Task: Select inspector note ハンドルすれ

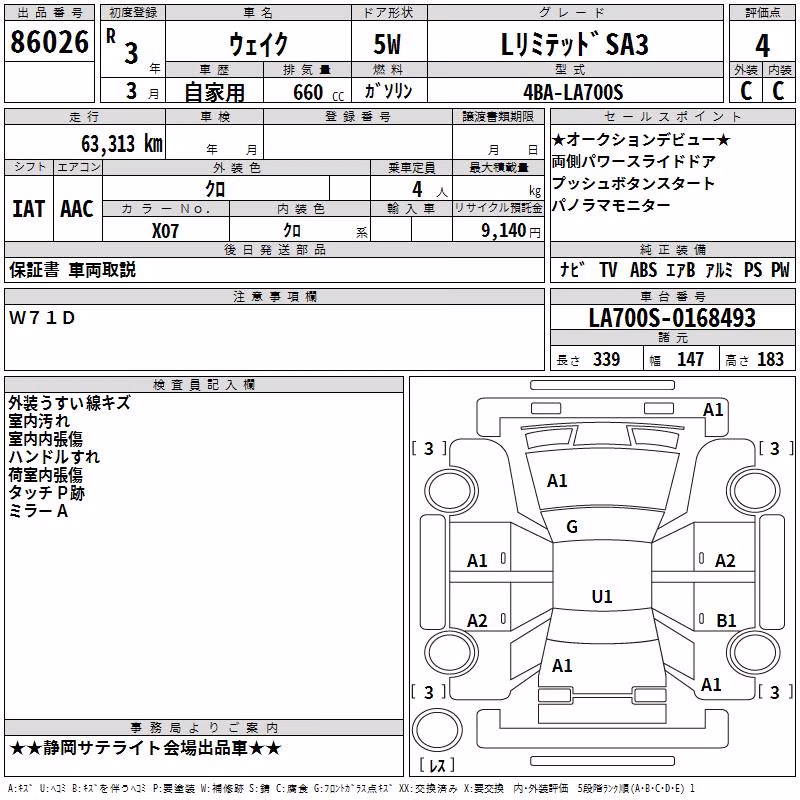Action: [54, 457]
